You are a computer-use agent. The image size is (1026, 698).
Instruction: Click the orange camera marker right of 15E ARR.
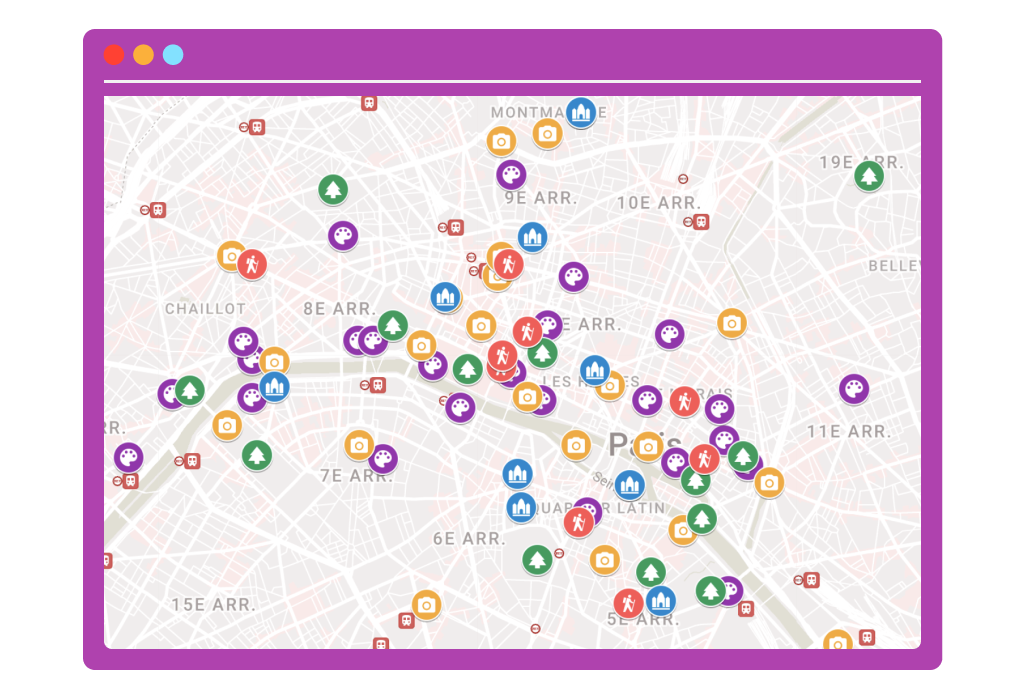[426, 604]
